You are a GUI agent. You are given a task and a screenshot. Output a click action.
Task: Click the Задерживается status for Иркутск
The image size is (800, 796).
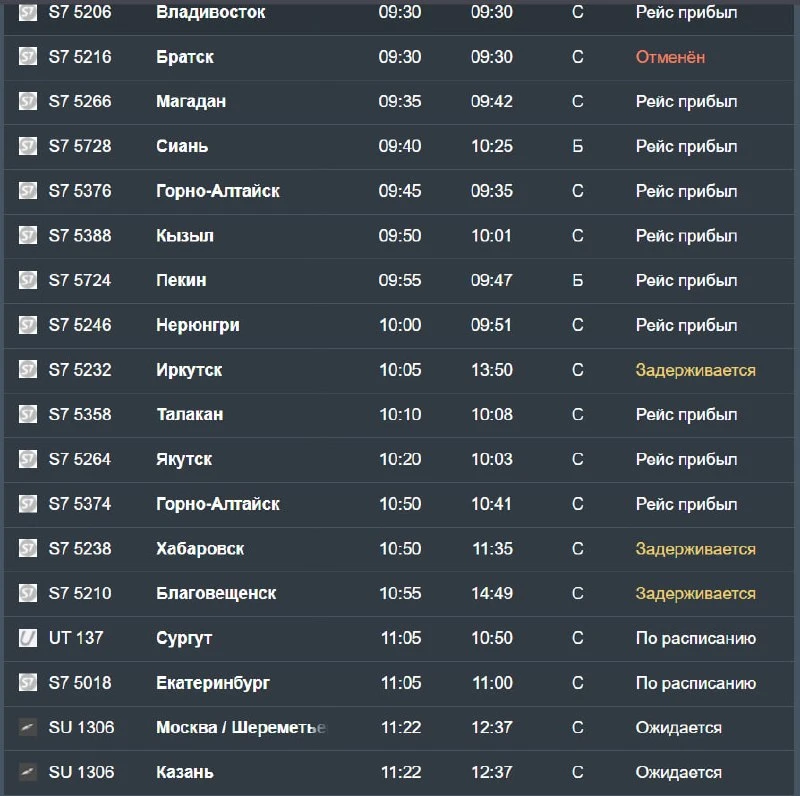tap(695, 370)
